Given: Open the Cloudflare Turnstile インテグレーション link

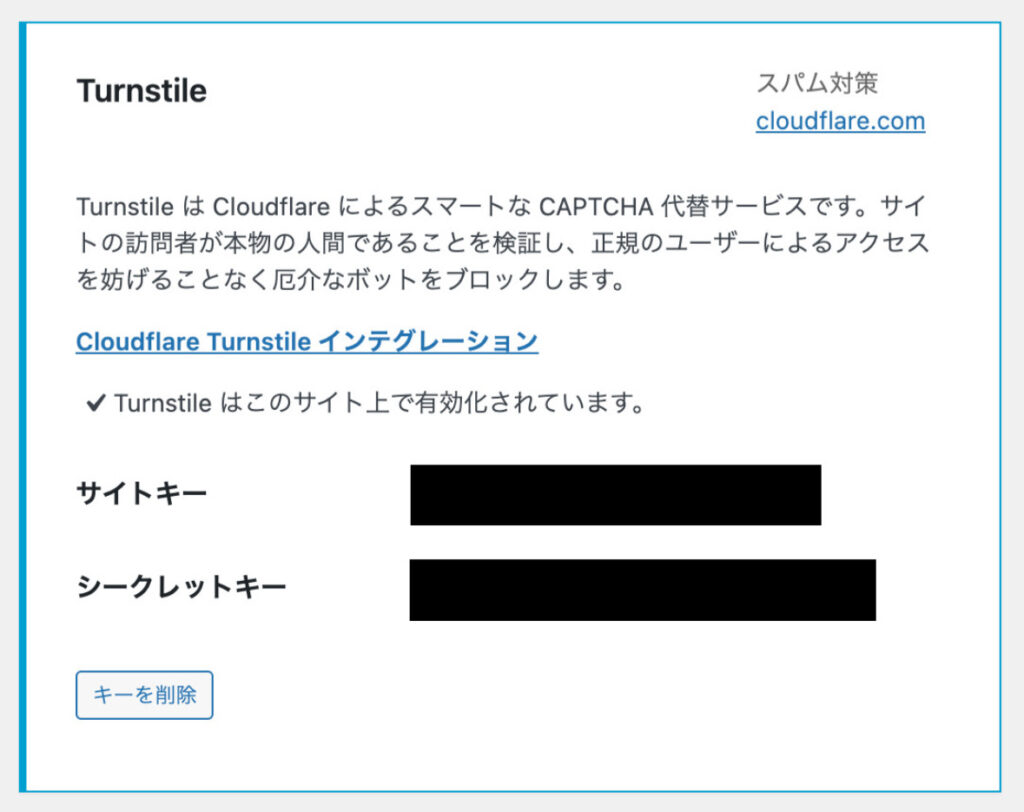Looking at the screenshot, I should 307,341.
